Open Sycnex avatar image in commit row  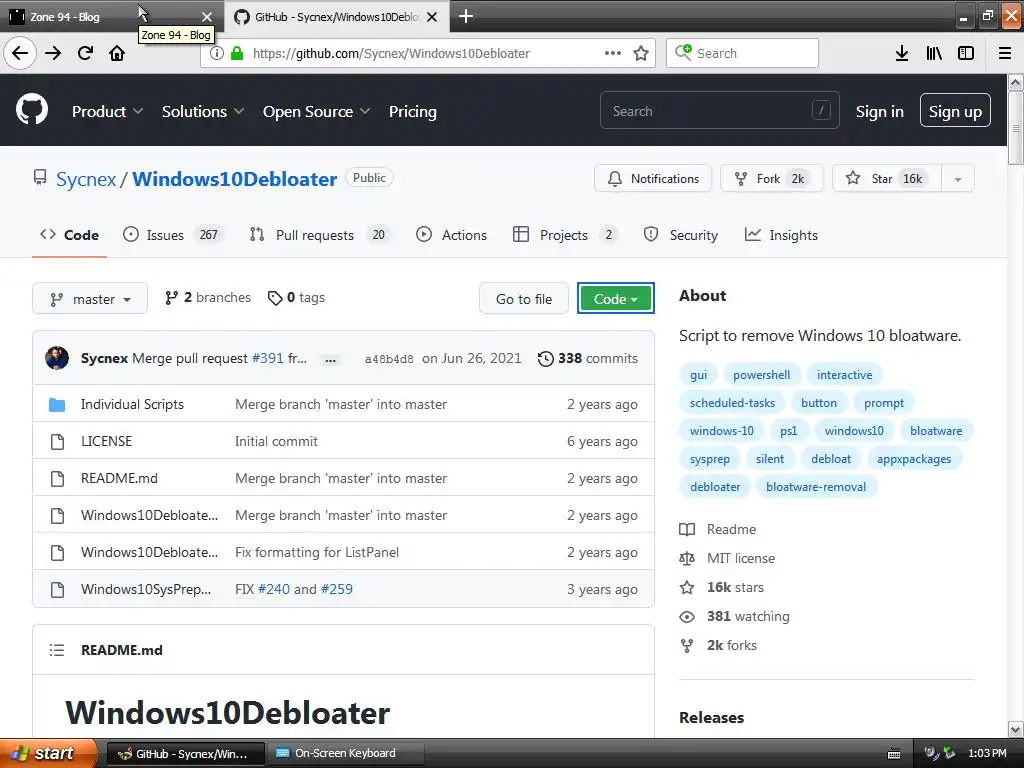[57, 358]
